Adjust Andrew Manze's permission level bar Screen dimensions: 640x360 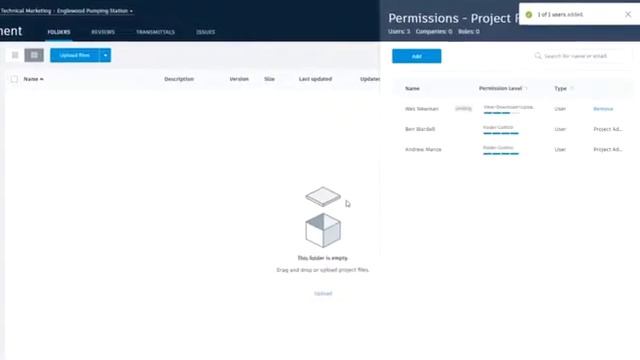[x=501, y=153]
